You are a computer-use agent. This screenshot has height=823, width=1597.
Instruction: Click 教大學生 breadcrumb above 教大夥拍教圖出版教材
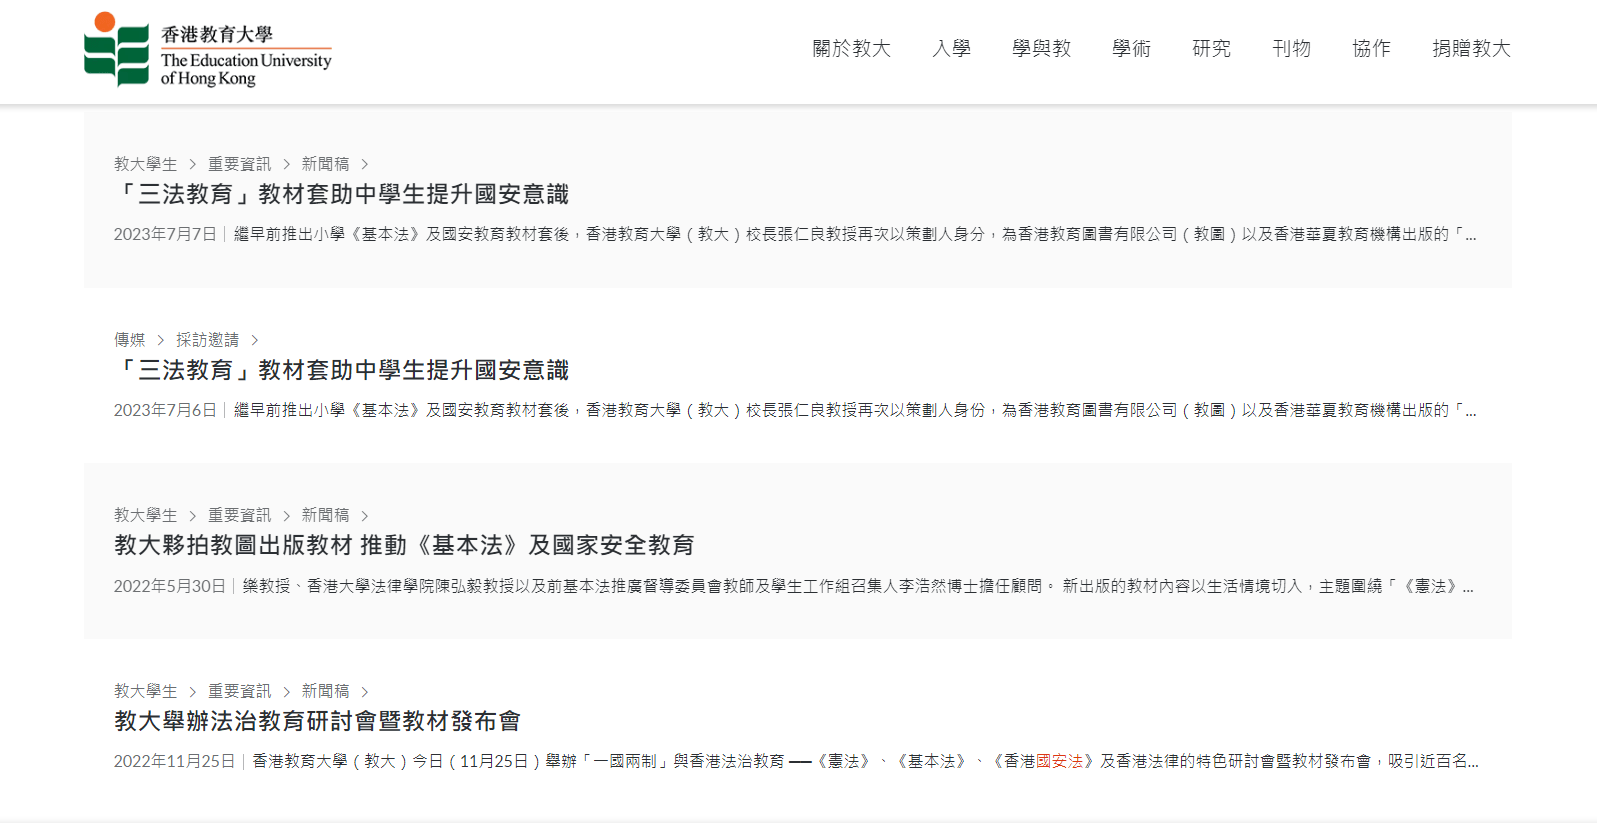[145, 515]
